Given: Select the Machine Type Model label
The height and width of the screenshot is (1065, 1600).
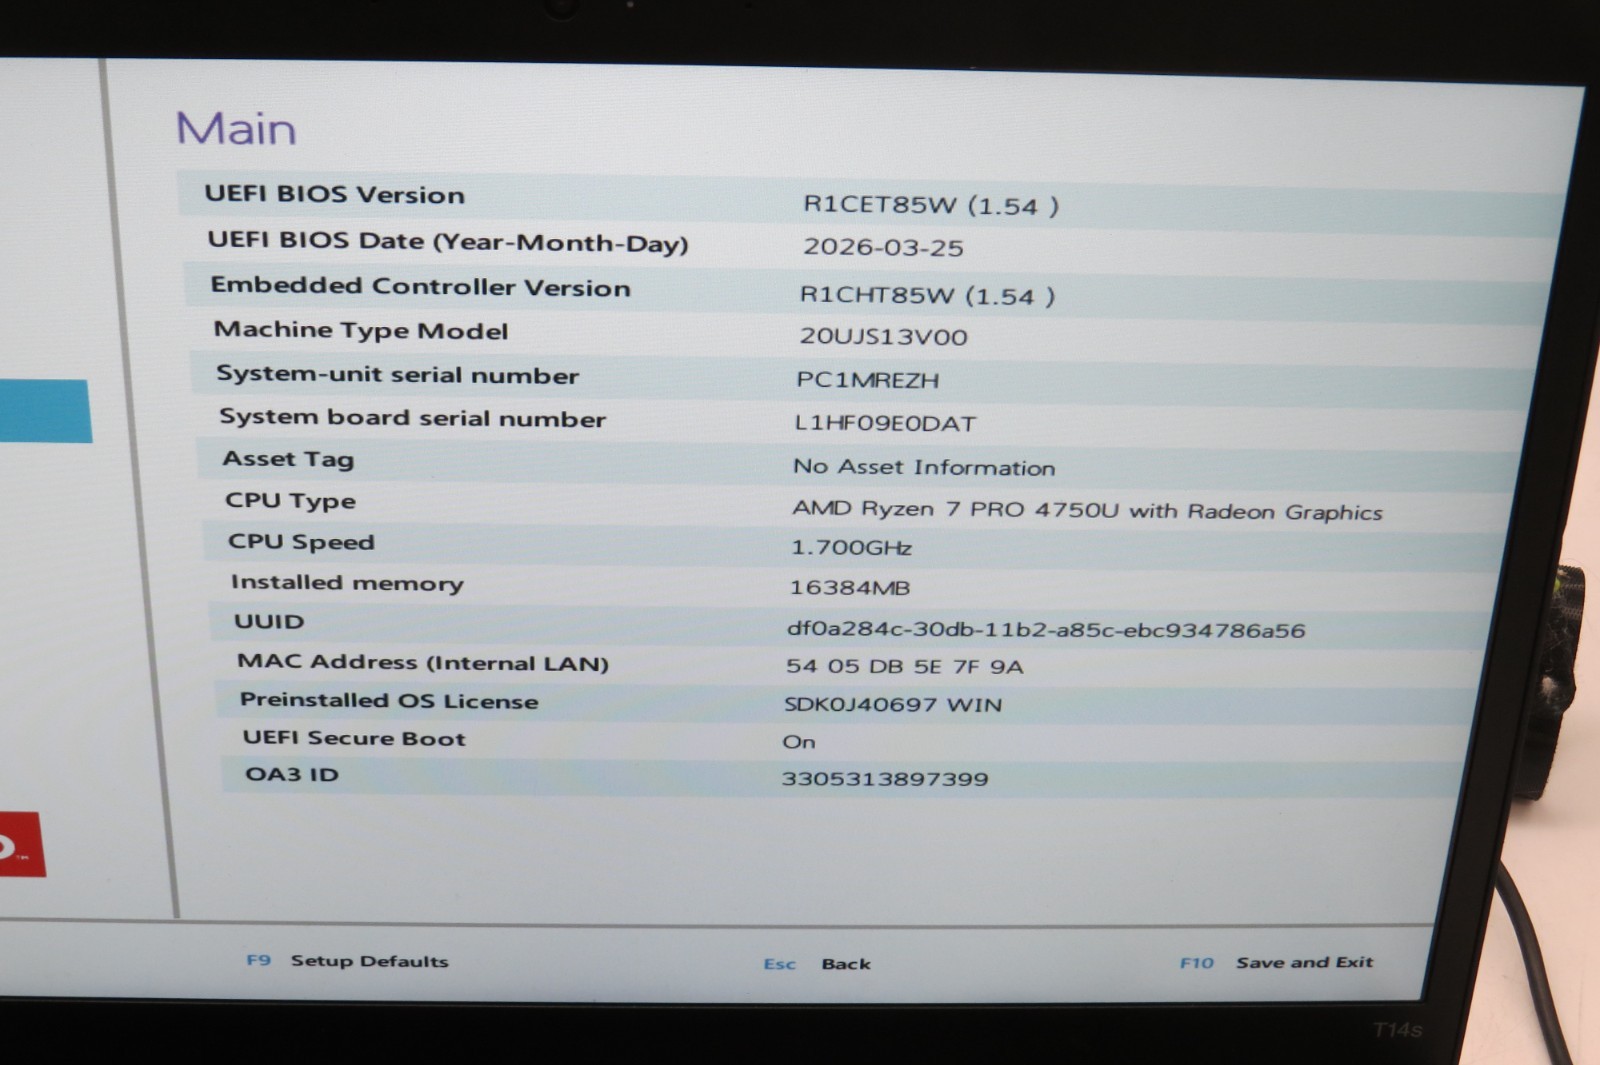Looking at the screenshot, I should (x=361, y=330).
